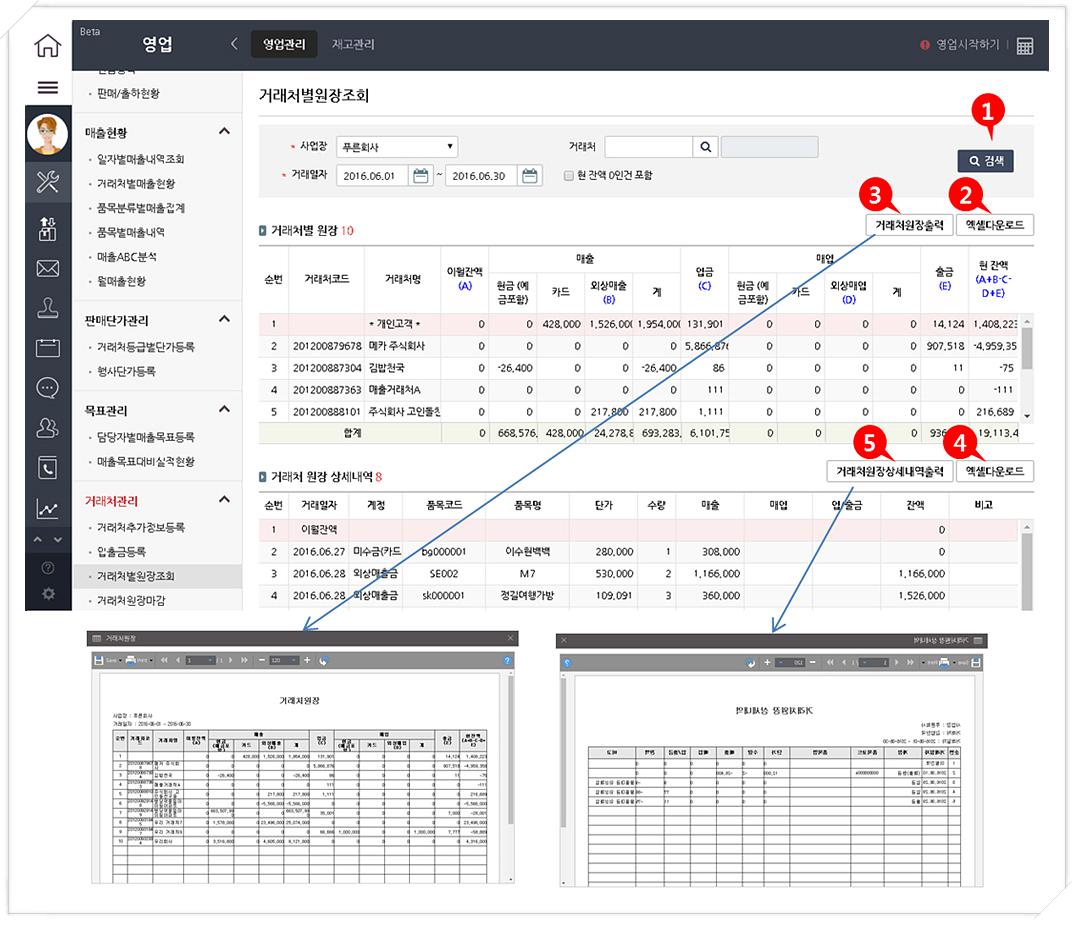The width and height of the screenshot is (1074, 925).
Task: Select the 김밥천국 row
Action: tap(640, 369)
